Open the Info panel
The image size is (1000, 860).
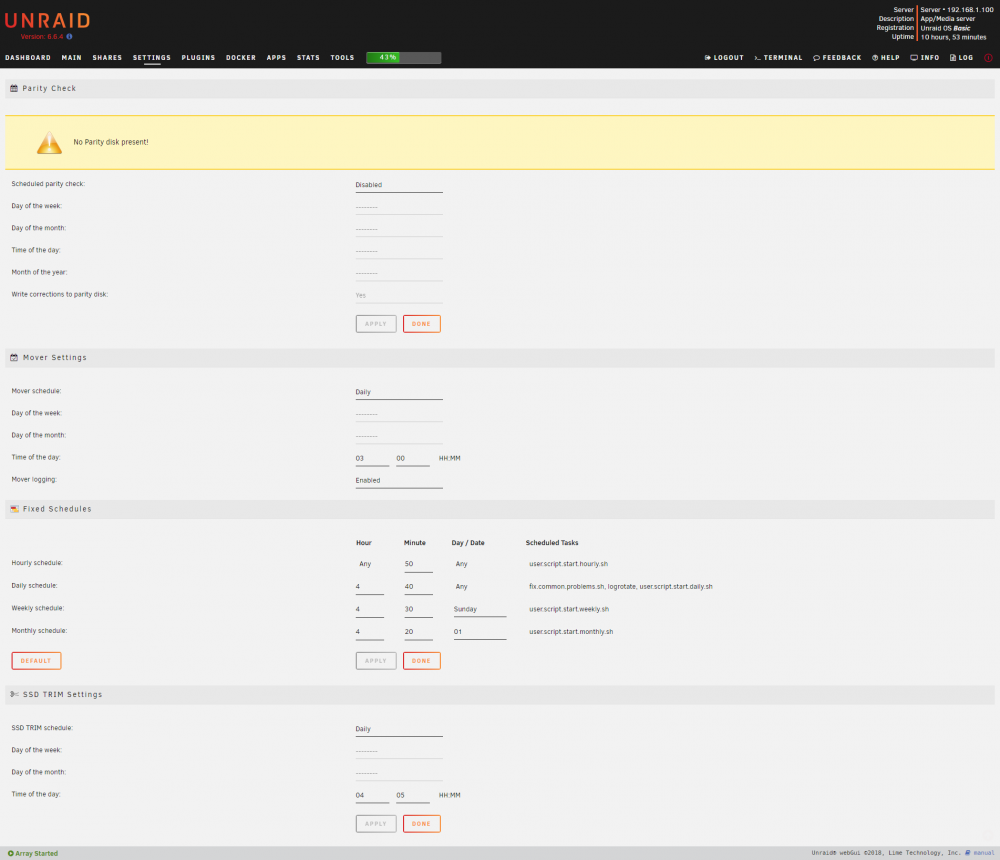click(925, 58)
